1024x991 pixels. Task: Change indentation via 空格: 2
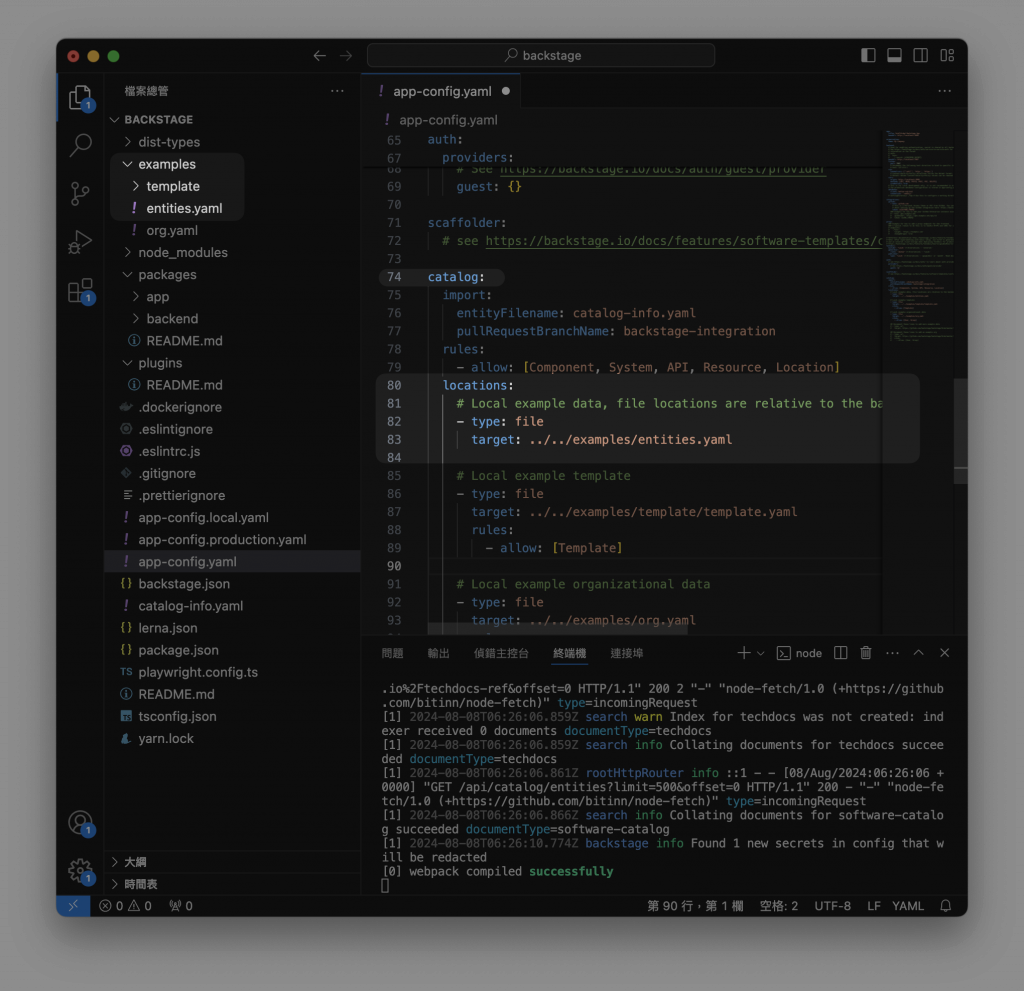tap(778, 905)
